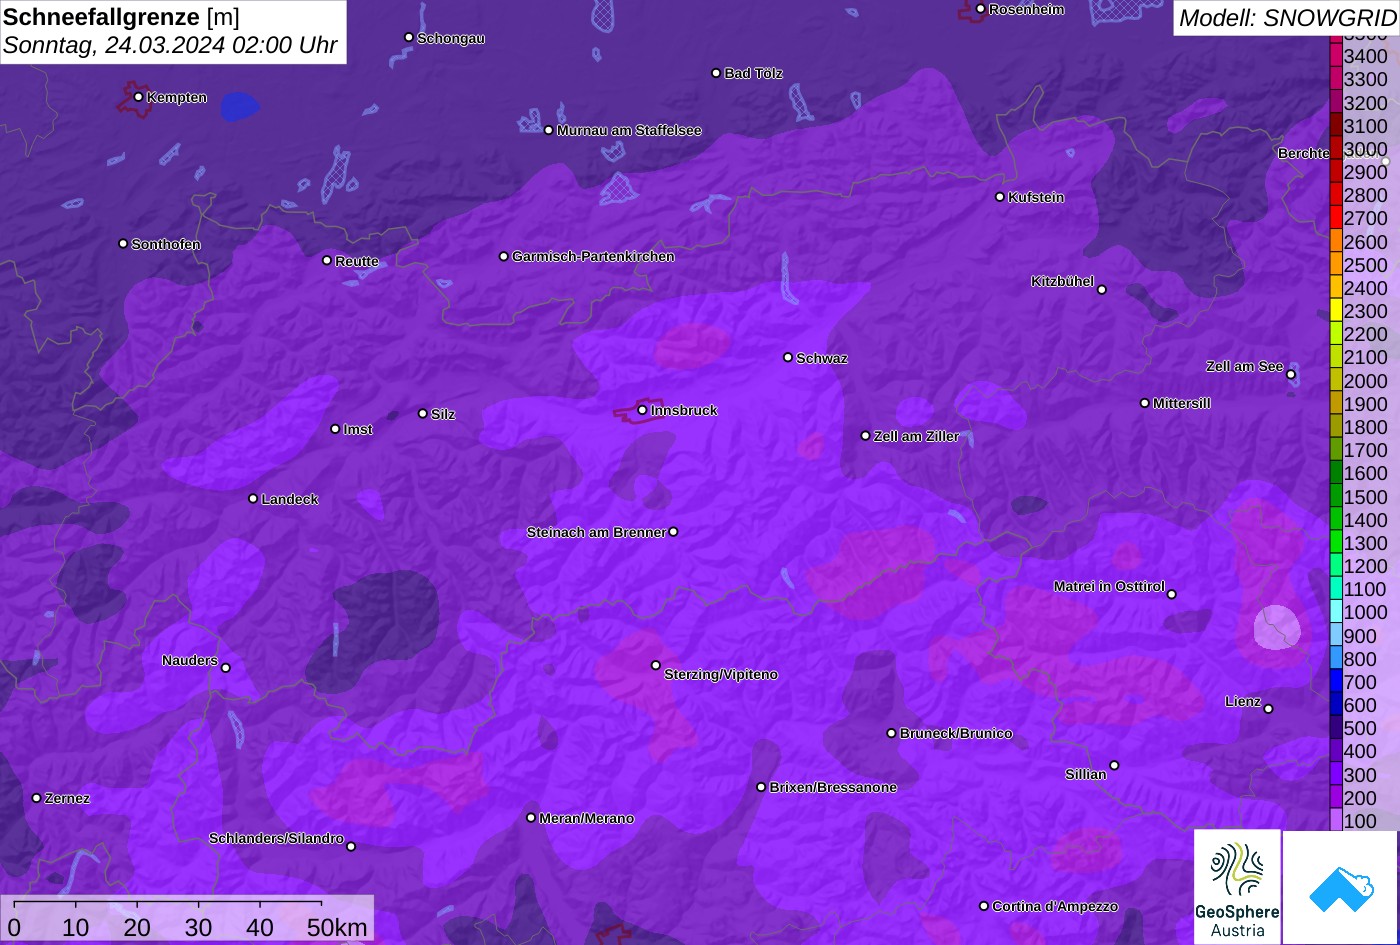
Task: Click the 1500 value in the legend
Action: (x=1366, y=497)
